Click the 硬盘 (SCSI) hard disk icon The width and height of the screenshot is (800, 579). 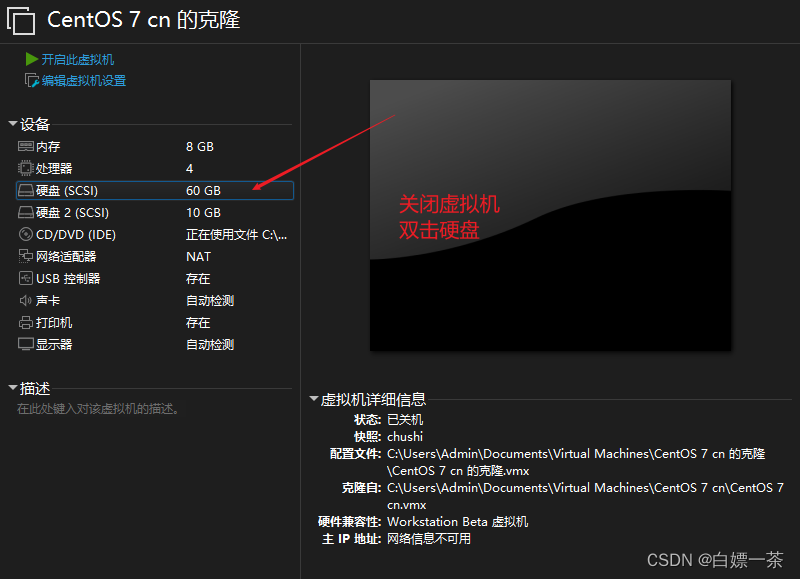pos(26,190)
